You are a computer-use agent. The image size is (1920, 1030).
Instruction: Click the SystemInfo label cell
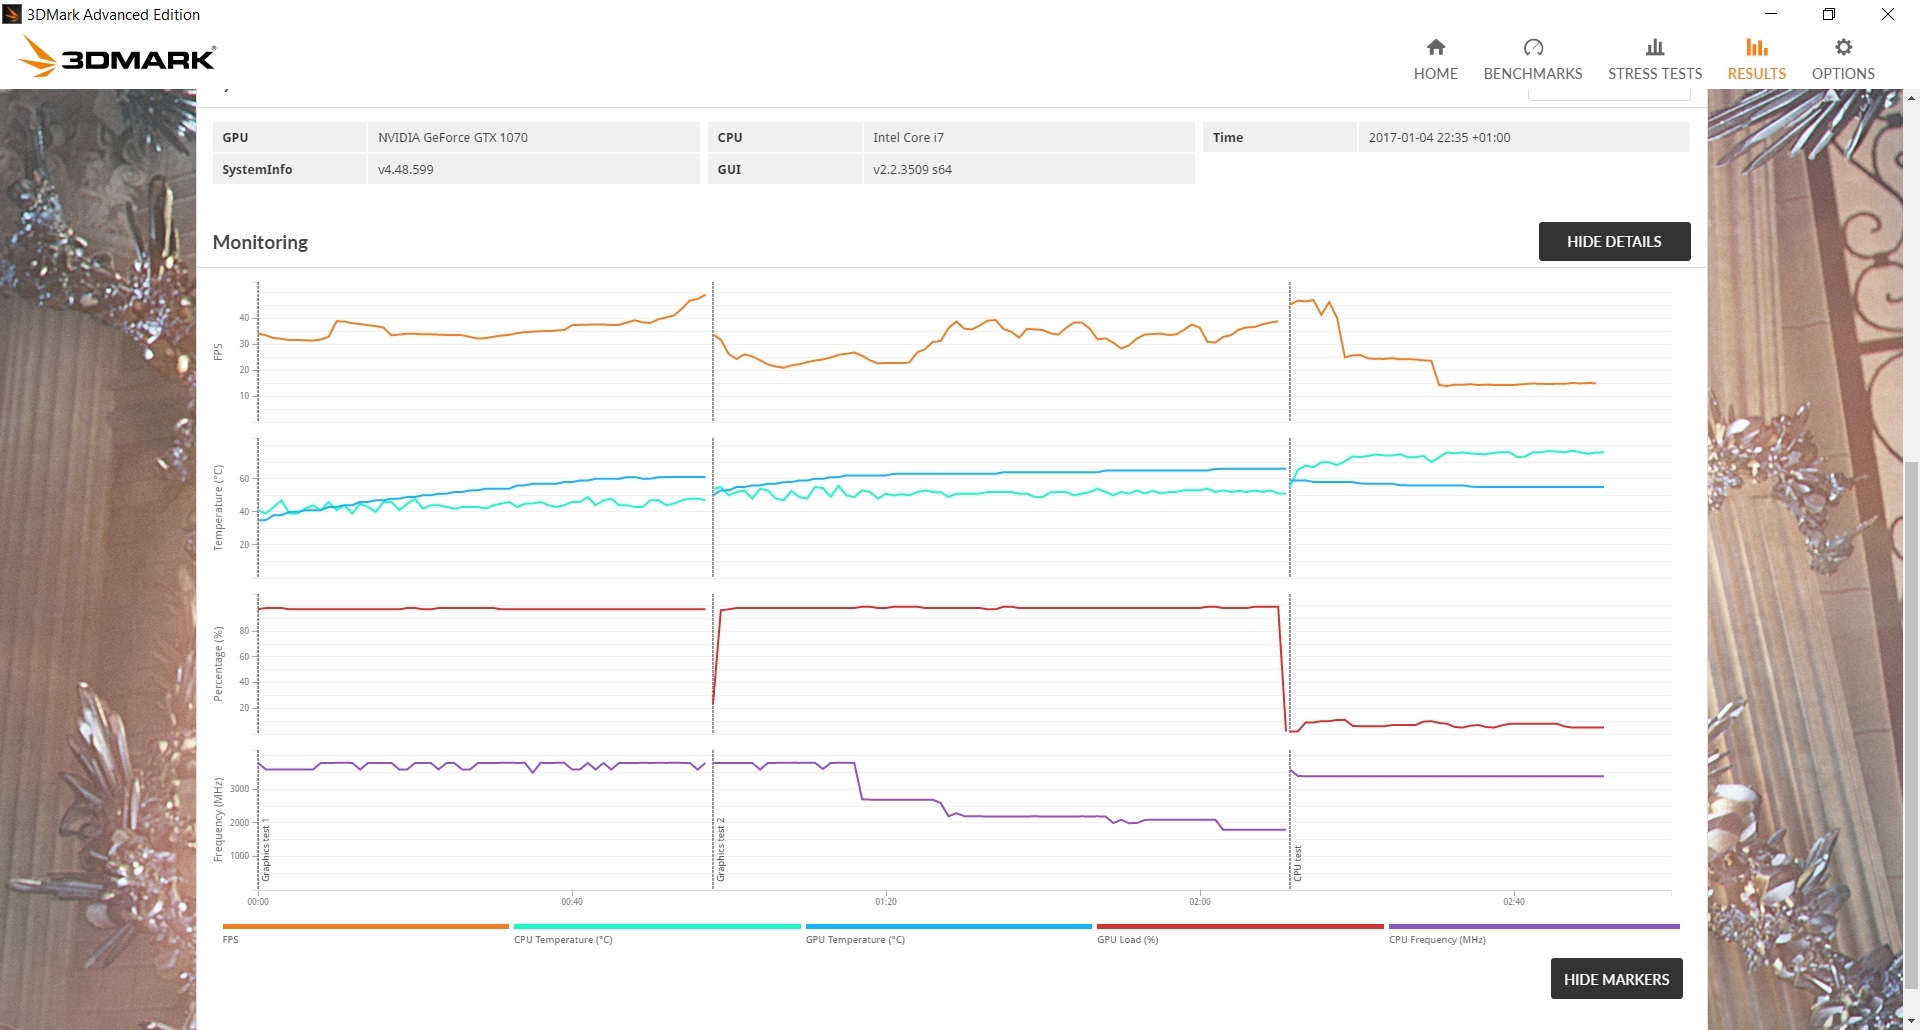point(289,169)
